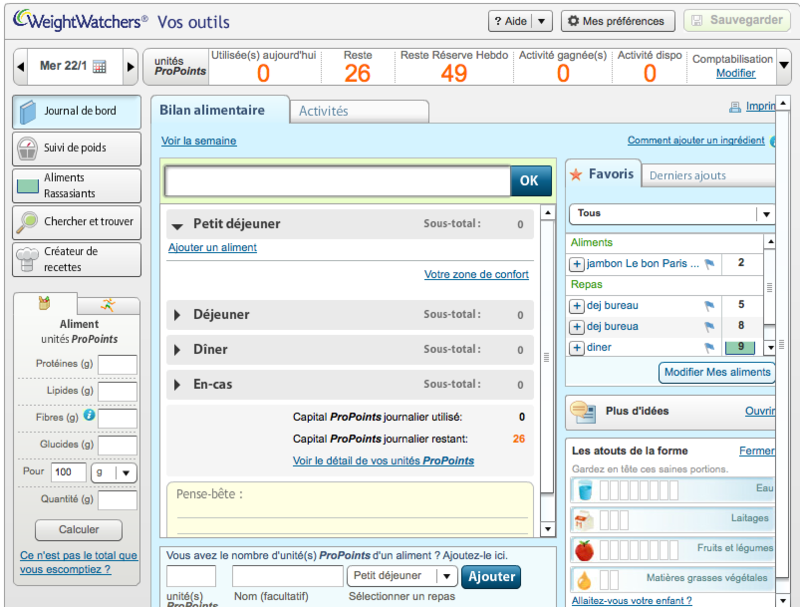This screenshot has width=800, height=607.
Task: Click meal list scrollbar down arrow
Action: click(x=547, y=529)
